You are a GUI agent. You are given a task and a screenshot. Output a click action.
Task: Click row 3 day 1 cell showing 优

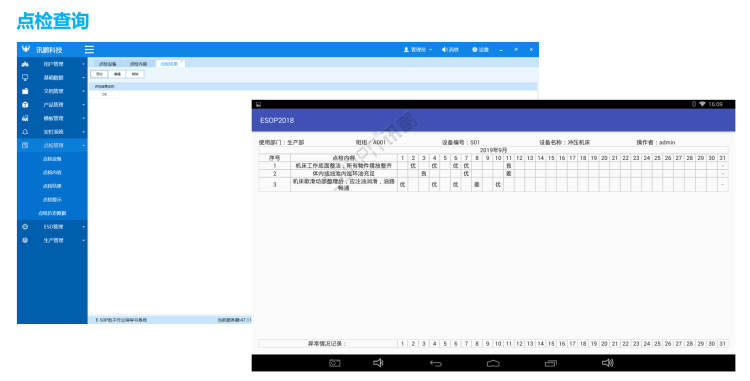[403, 185]
